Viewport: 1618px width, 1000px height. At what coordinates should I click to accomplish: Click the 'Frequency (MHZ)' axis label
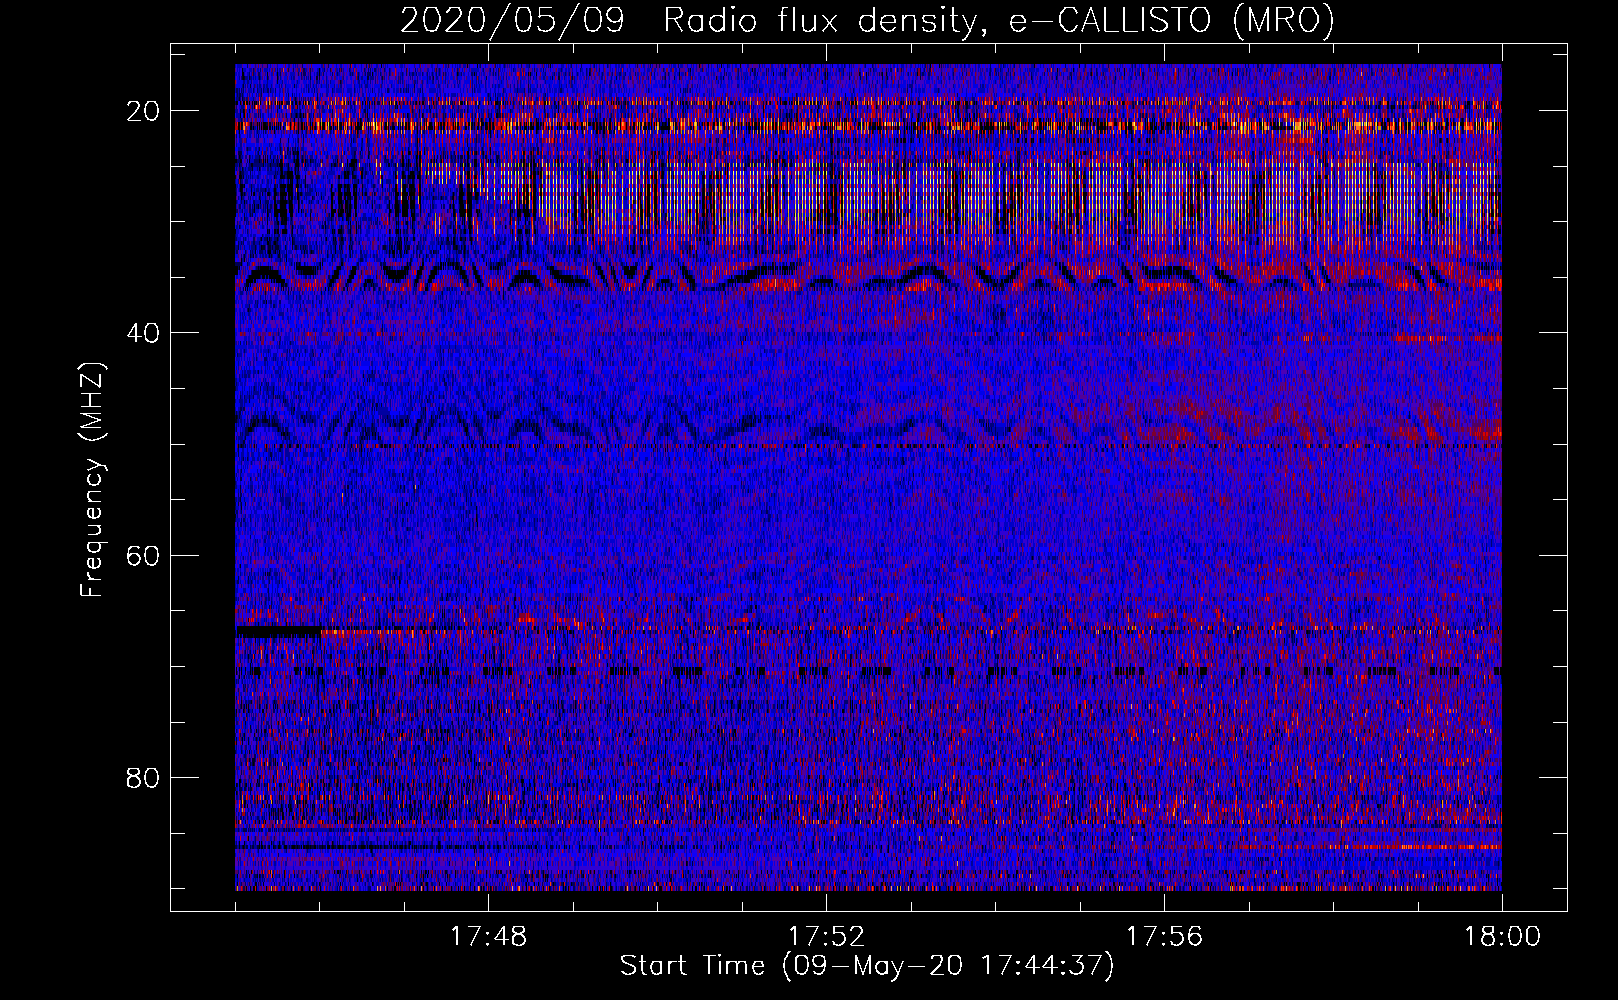[x=92, y=480]
